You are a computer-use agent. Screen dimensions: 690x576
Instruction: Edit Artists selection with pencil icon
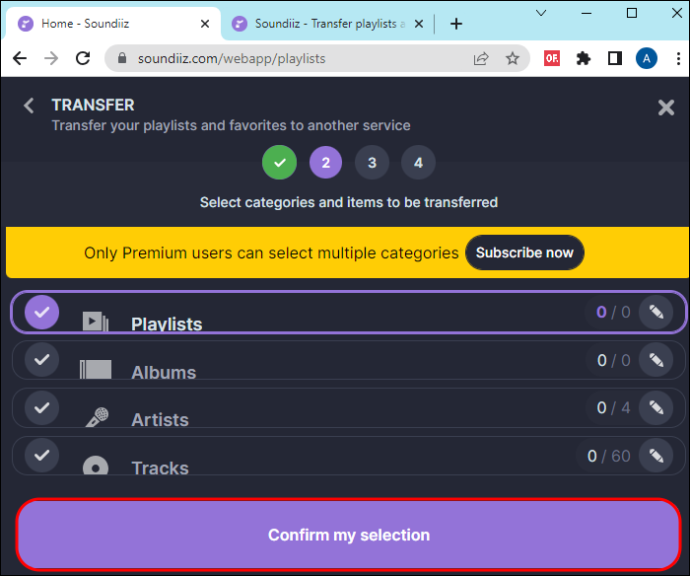point(656,407)
